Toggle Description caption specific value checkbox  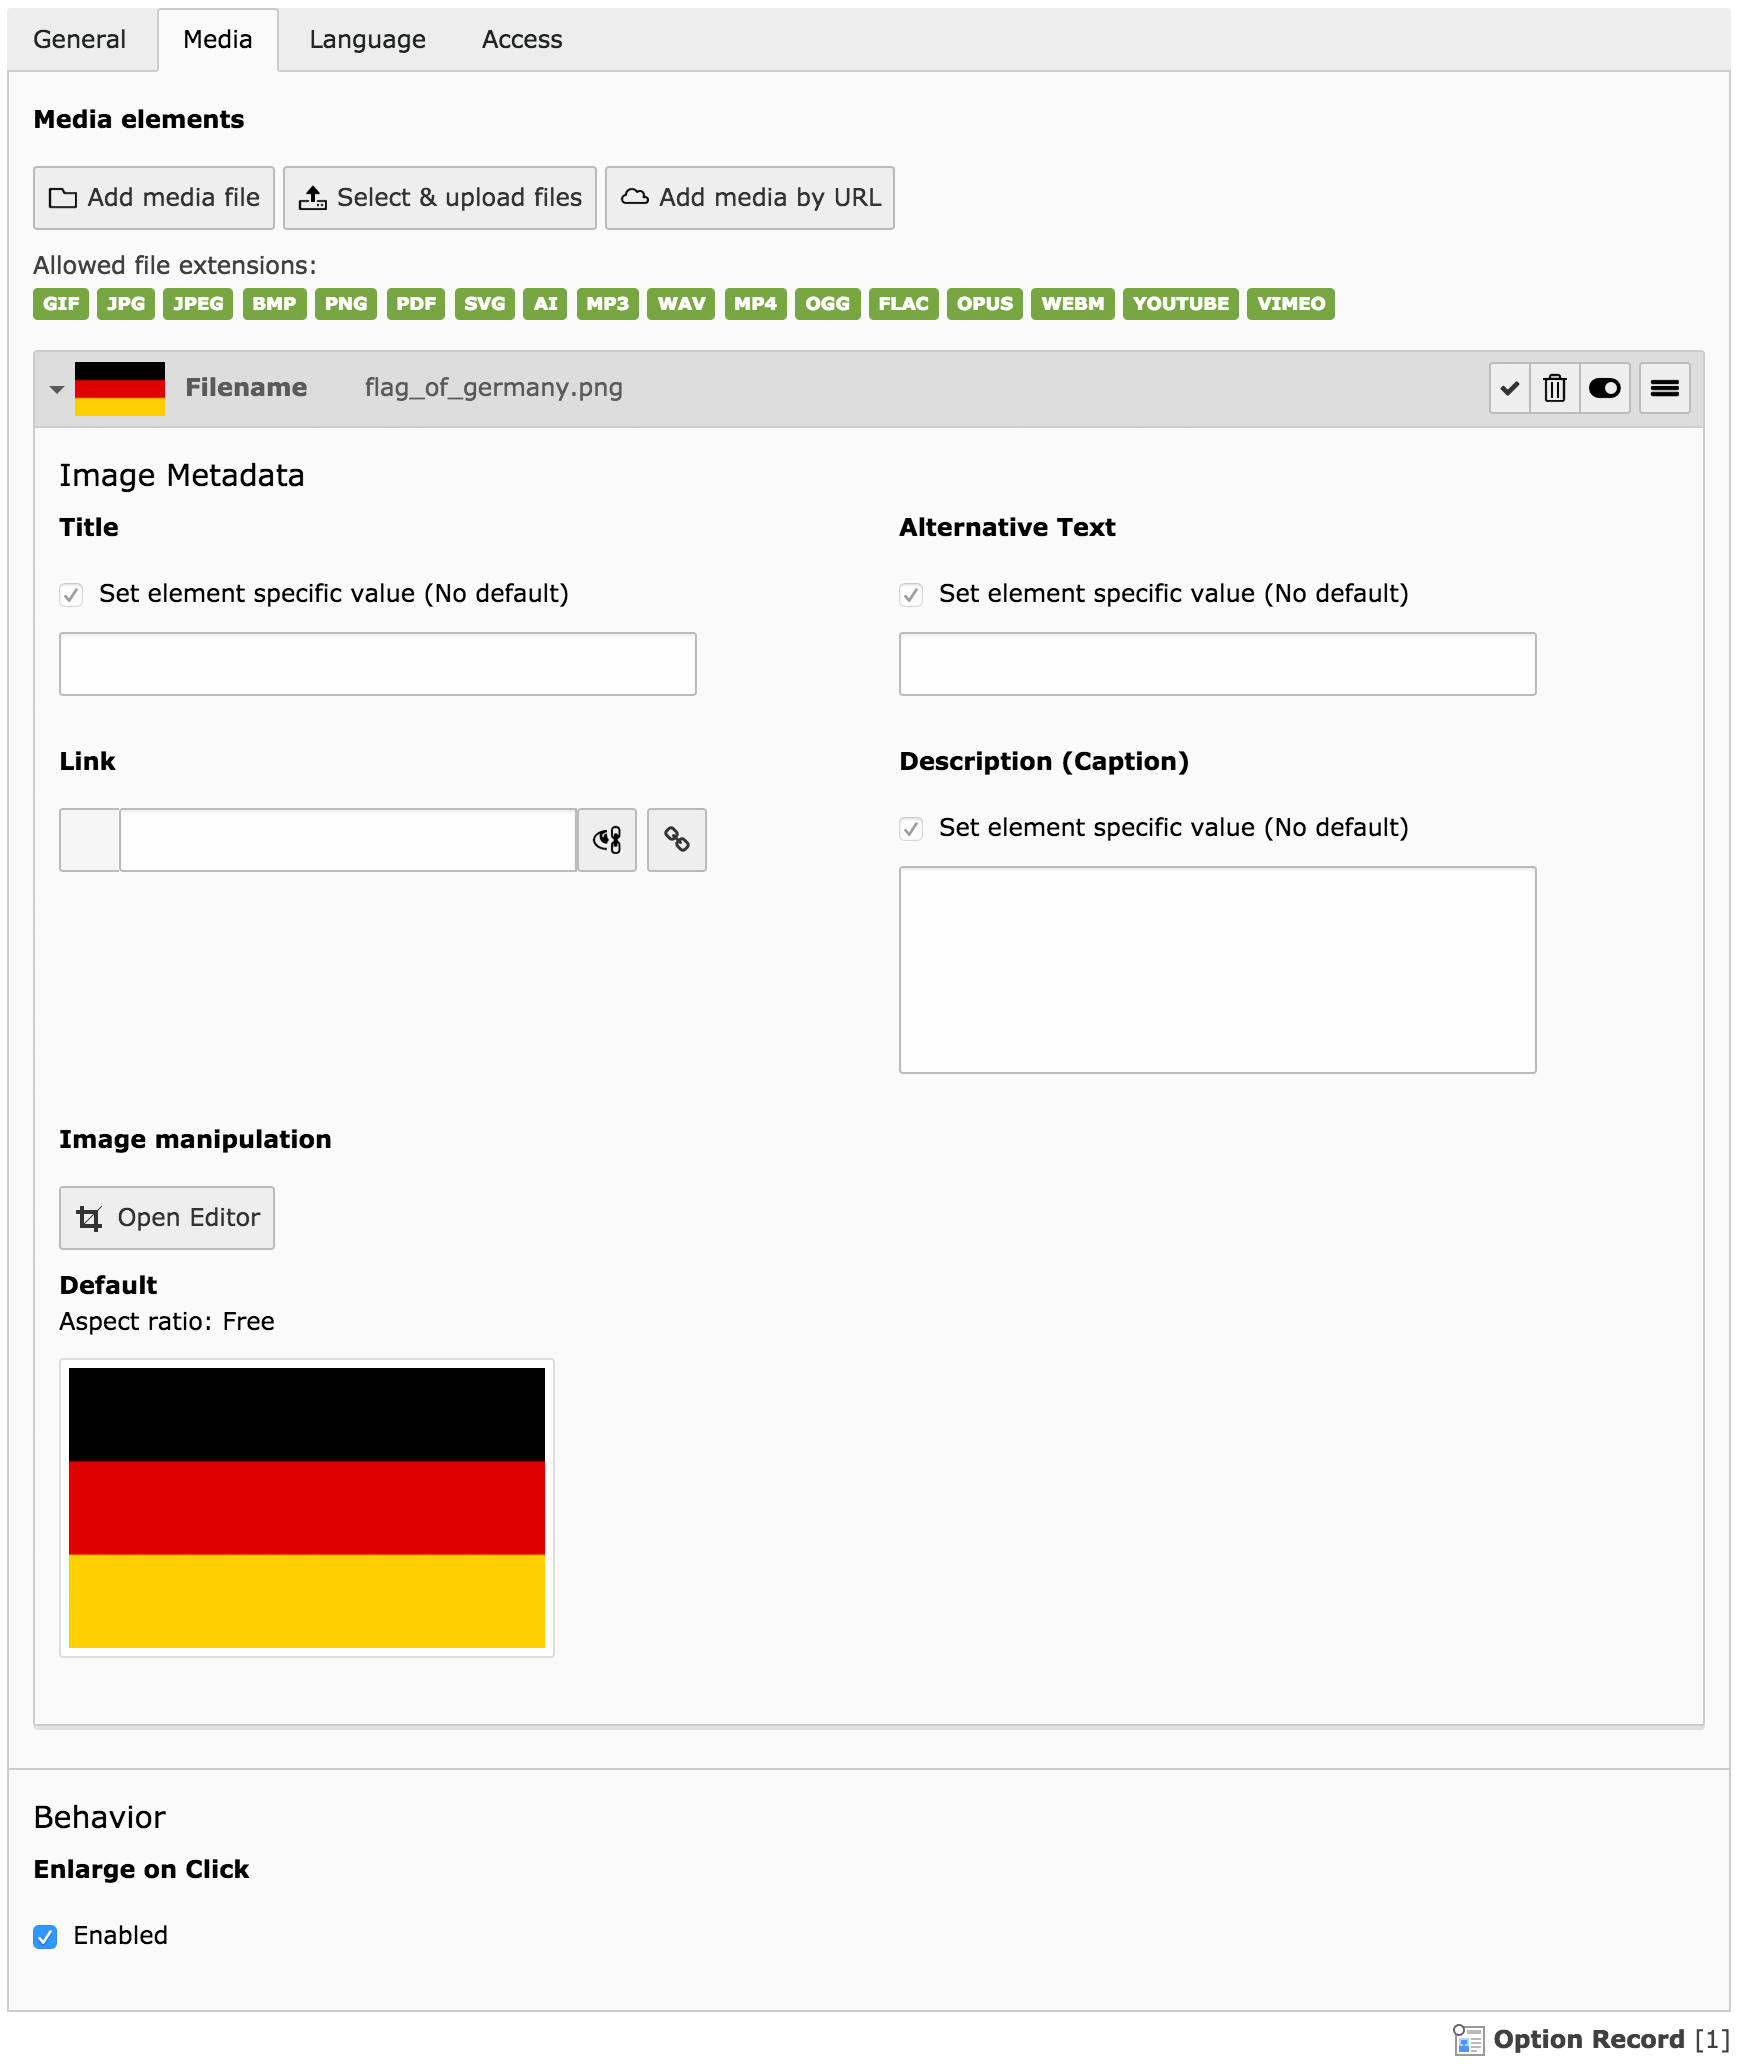pos(911,829)
